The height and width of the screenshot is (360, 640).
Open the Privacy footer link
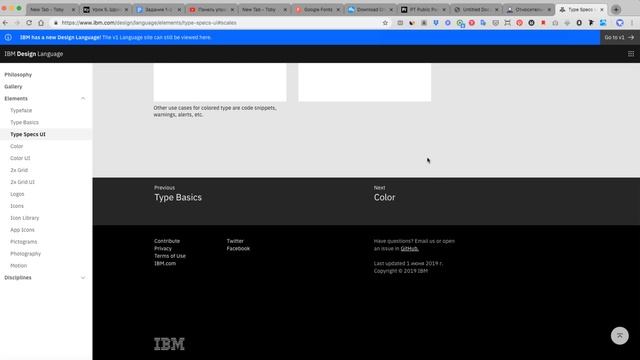163,248
